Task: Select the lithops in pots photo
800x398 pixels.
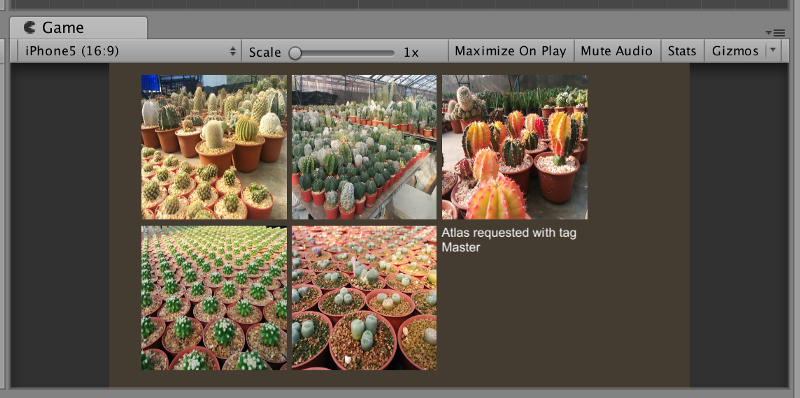Action: pos(364,298)
